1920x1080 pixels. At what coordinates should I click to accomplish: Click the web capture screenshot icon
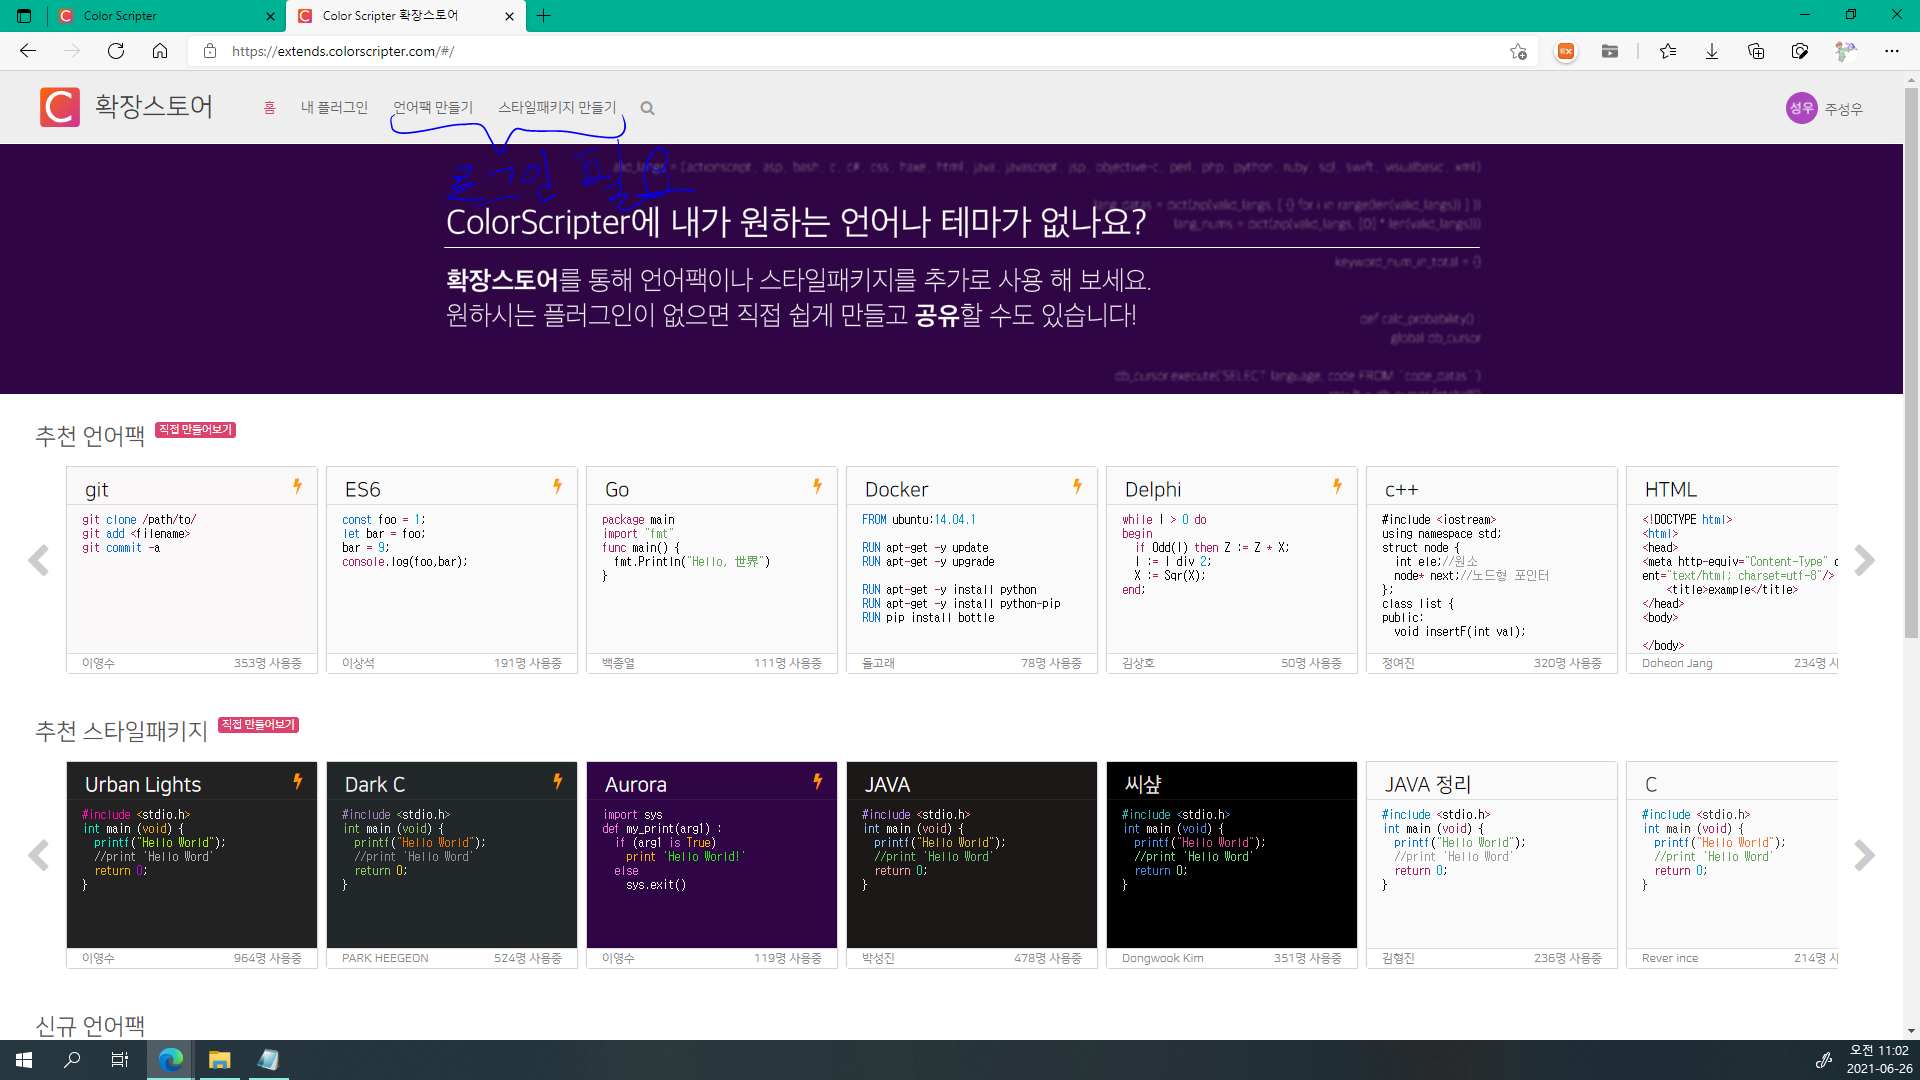click(1800, 51)
